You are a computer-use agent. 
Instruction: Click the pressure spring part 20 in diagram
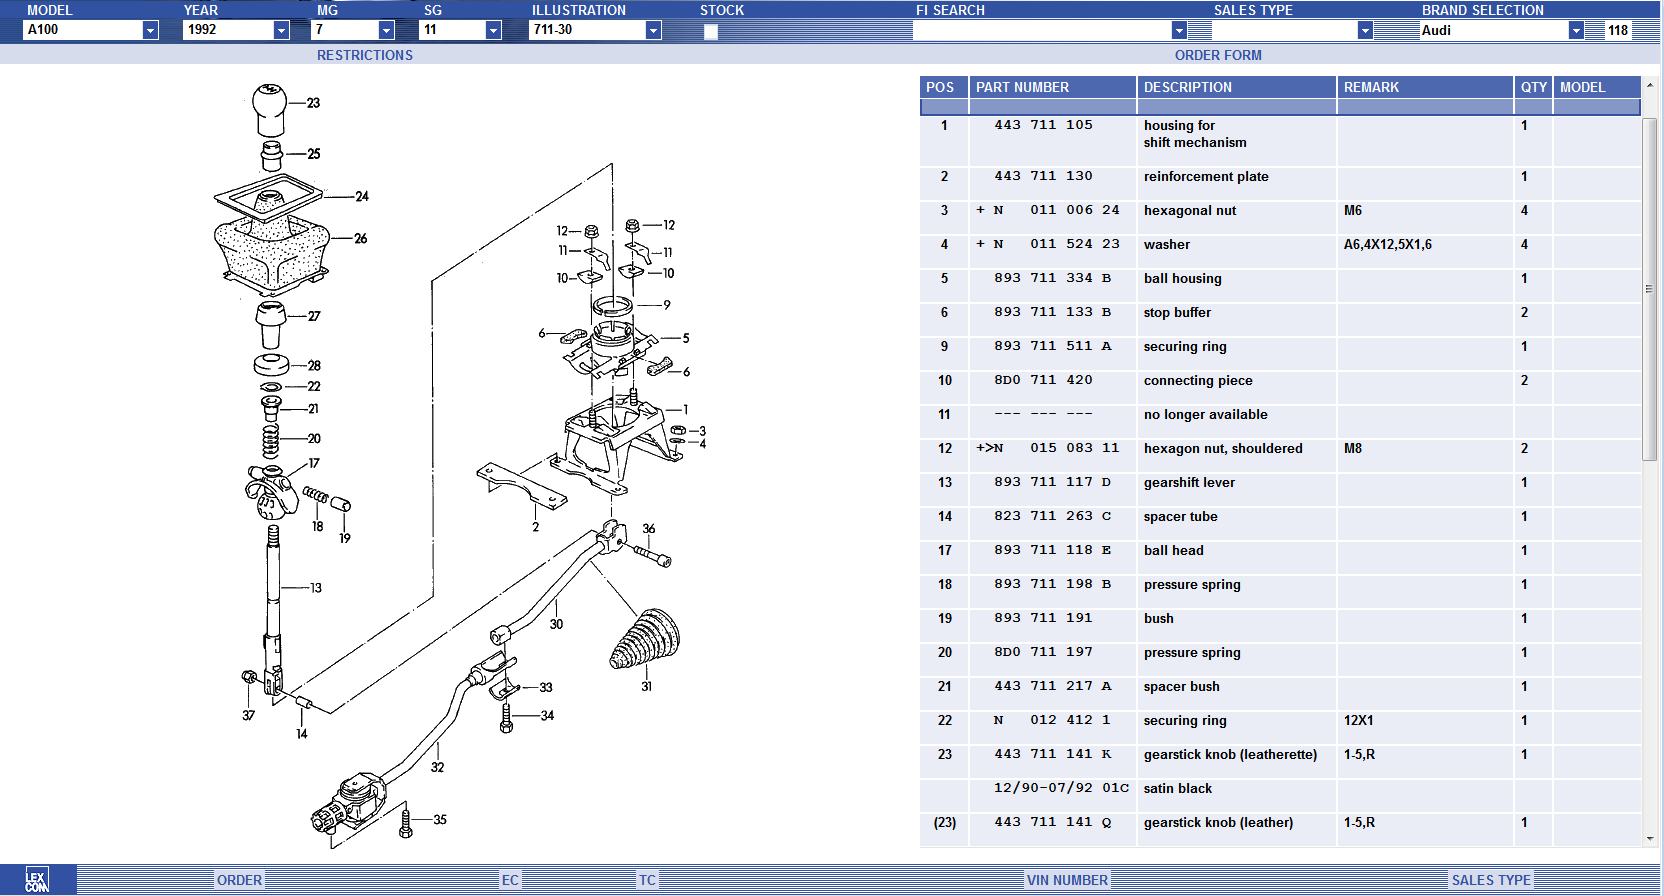click(269, 438)
